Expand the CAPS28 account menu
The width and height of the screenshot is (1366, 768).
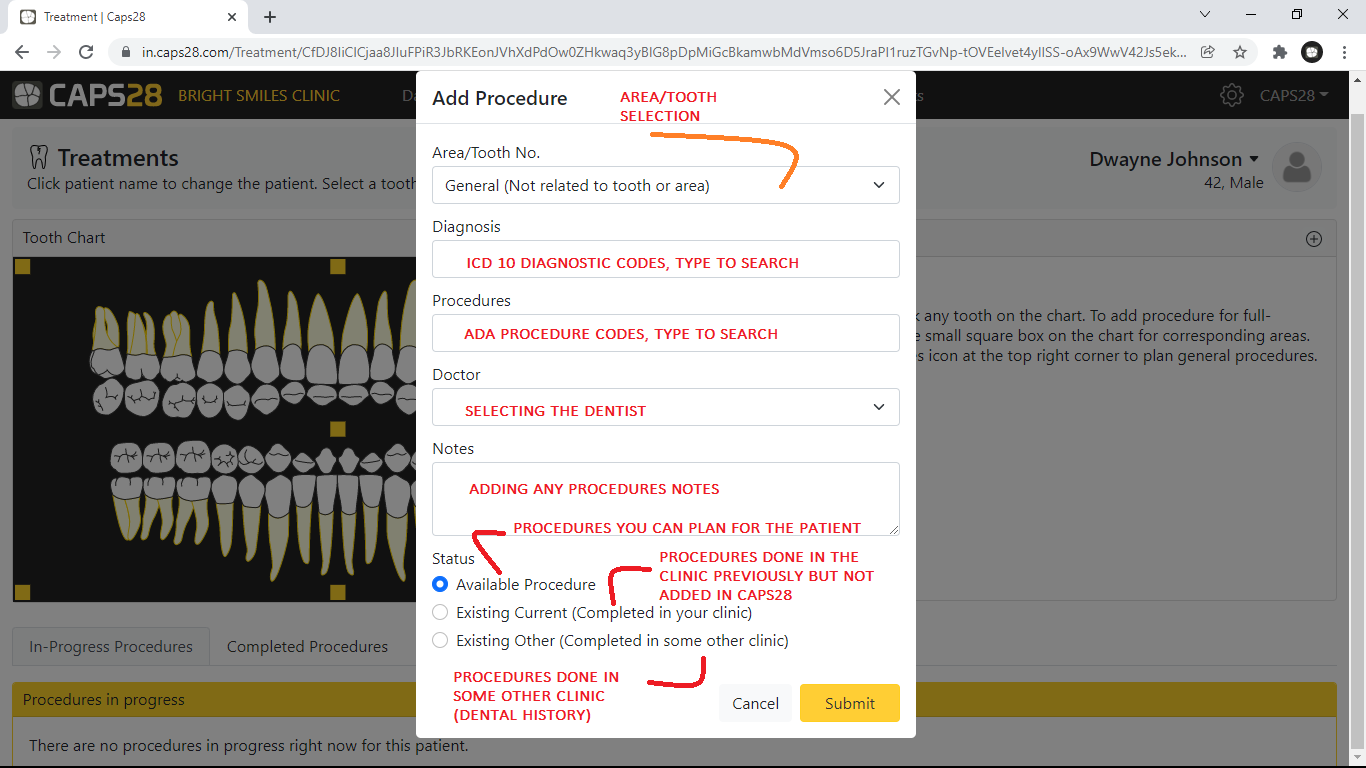(1294, 95)
